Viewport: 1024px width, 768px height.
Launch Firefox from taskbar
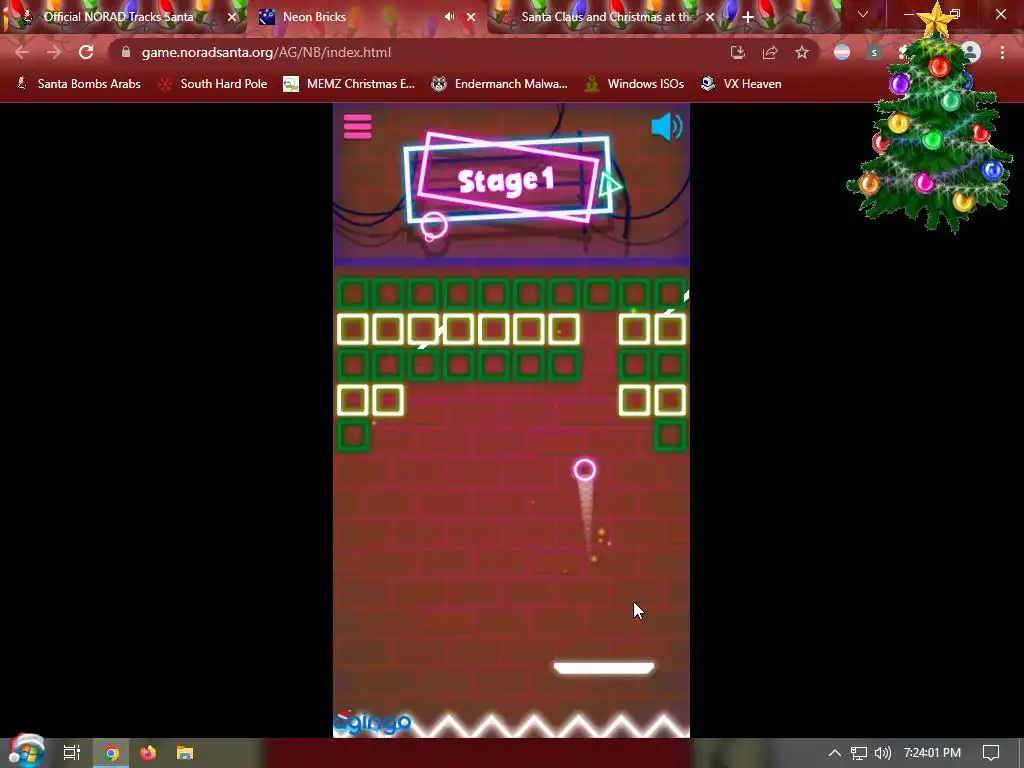tap(148, 753)
